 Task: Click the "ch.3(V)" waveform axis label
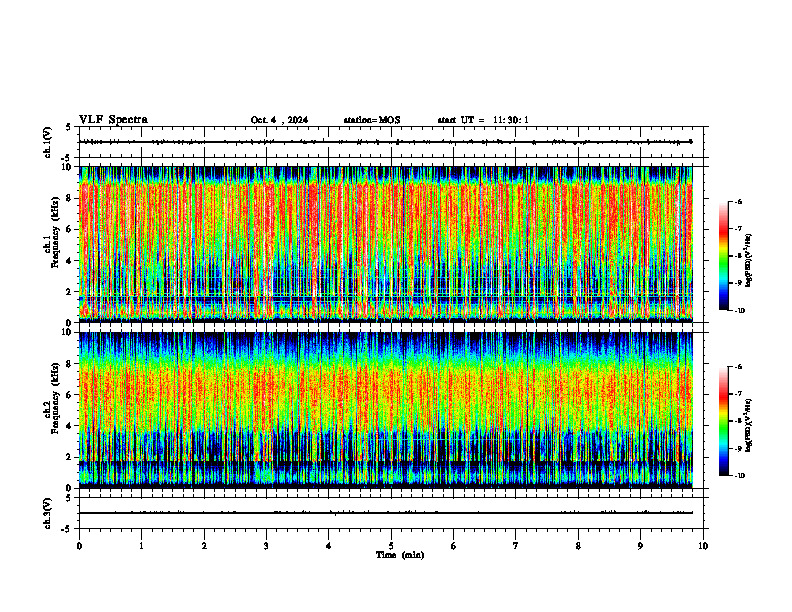click(48, 513)
